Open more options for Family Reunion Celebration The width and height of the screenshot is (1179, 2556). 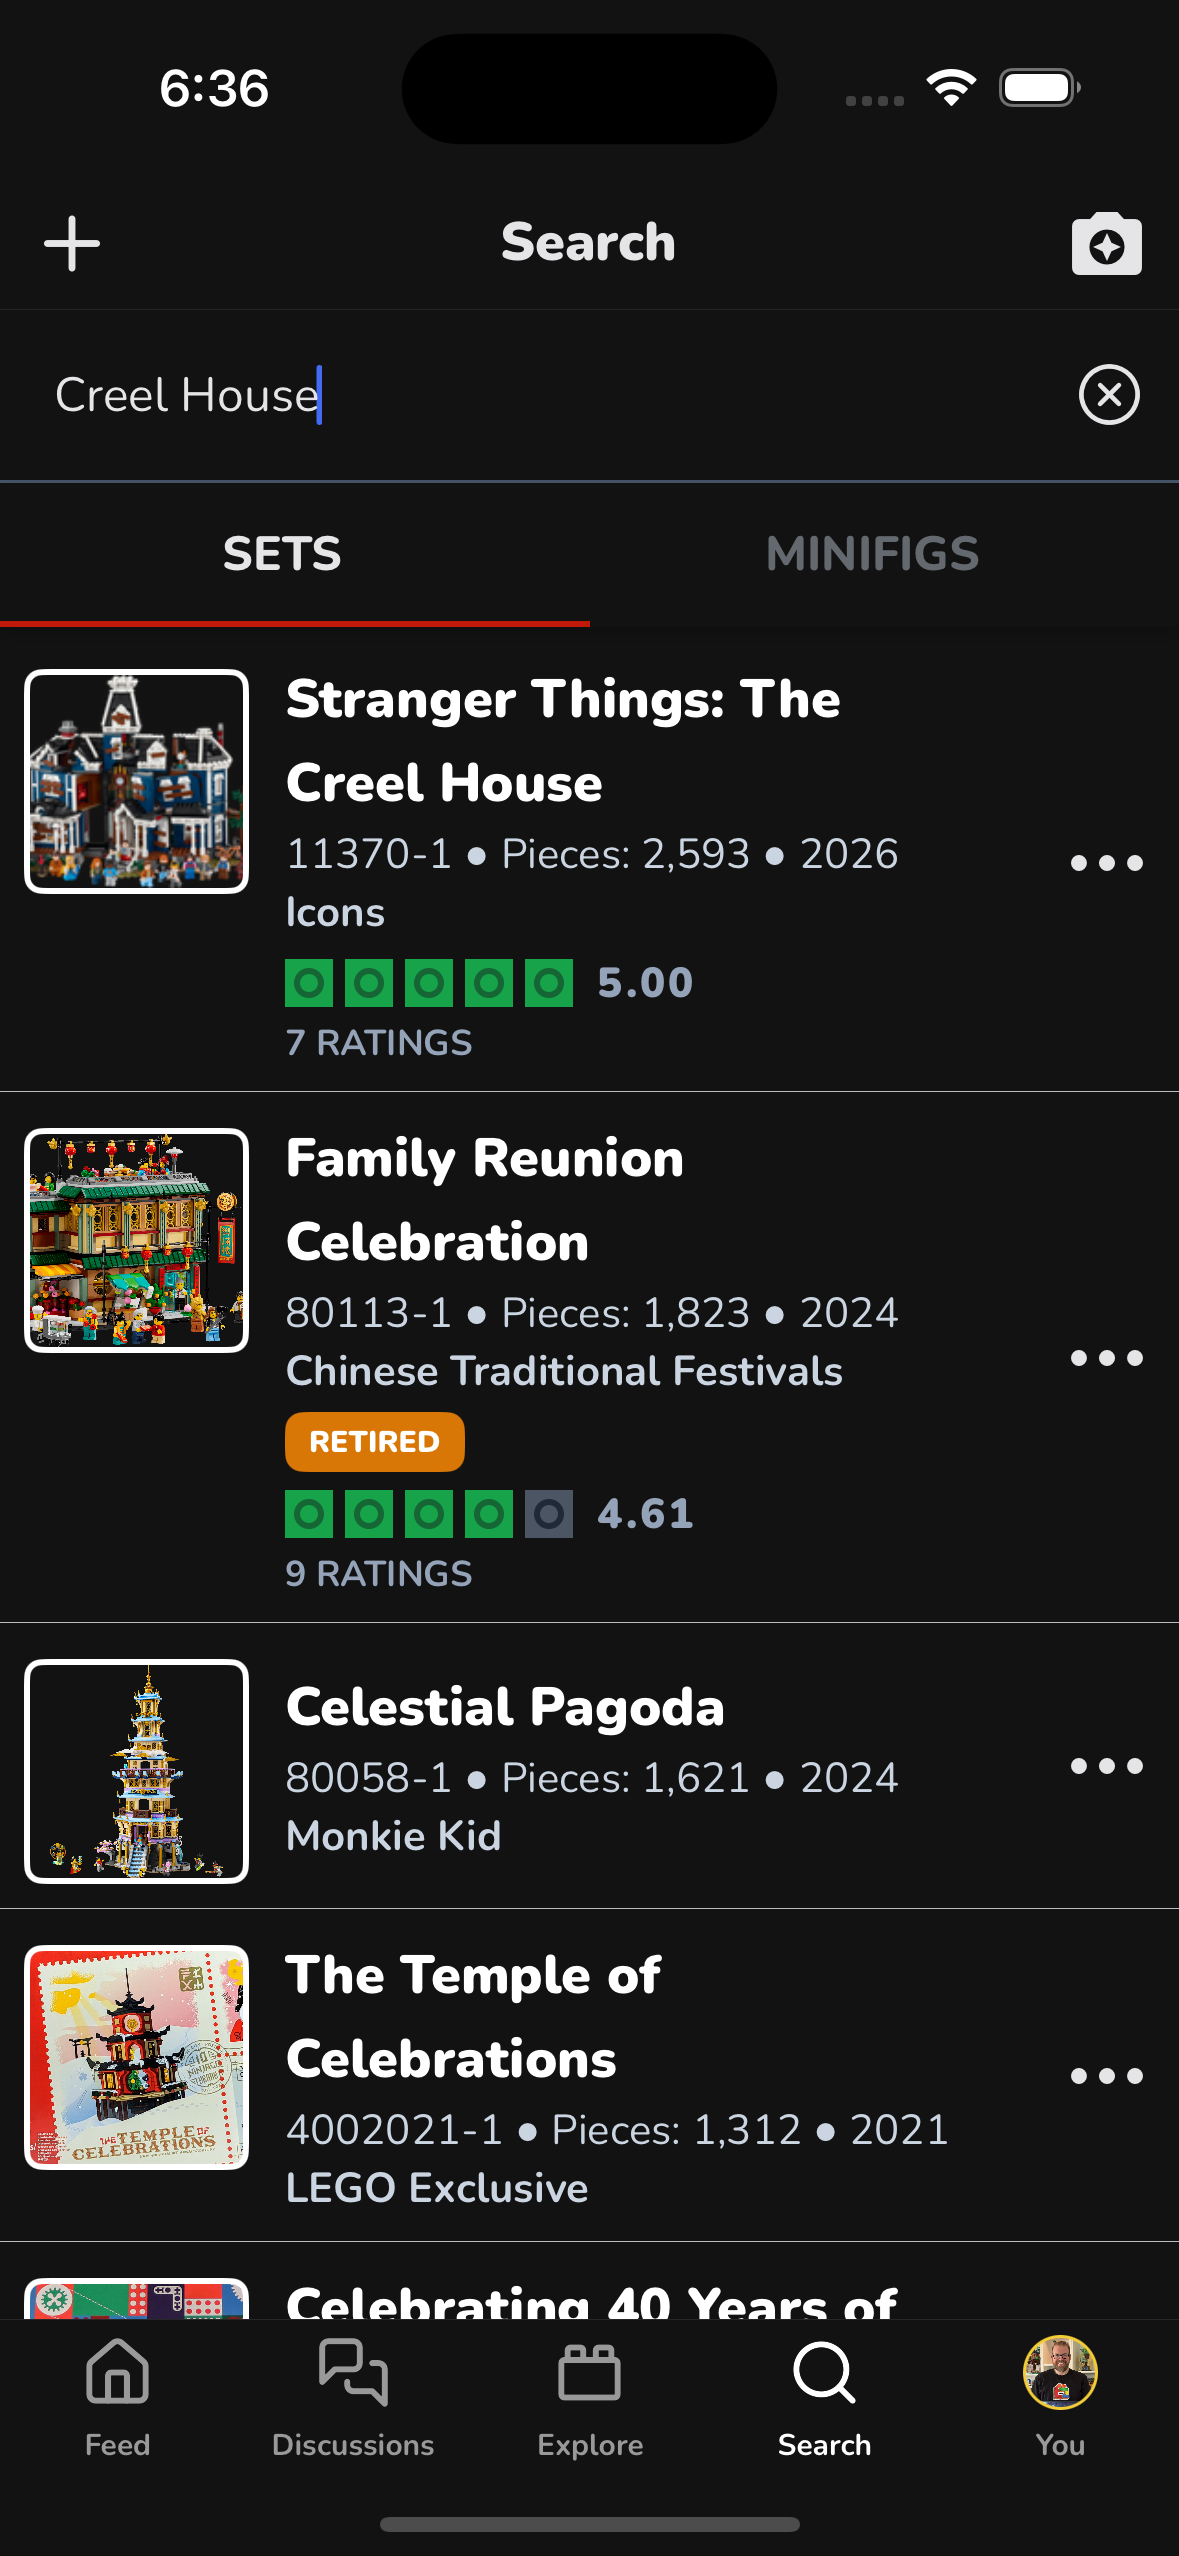[x=1106, y=1358]
